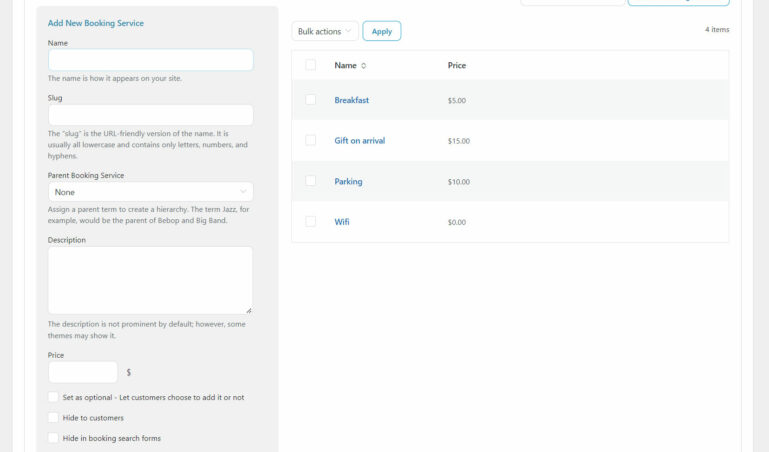Click the Apply button

click(x=382, y=31)
